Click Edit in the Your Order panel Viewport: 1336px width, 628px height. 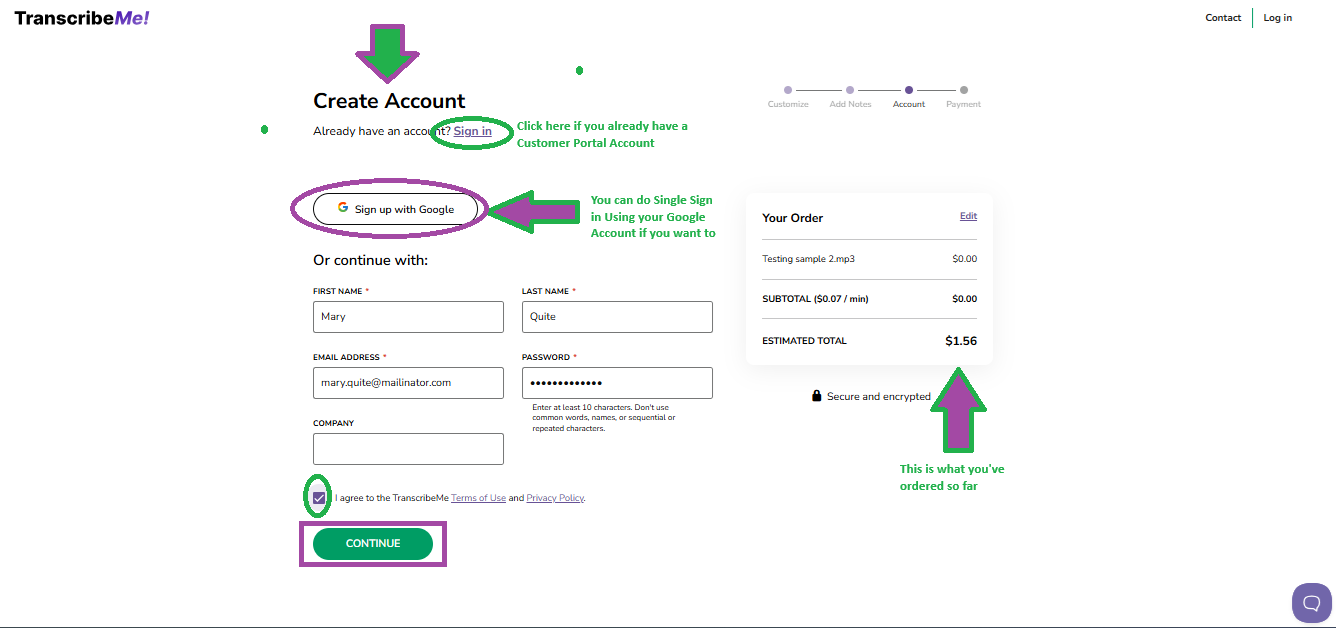pyautogui.click(x=967, y=216)
